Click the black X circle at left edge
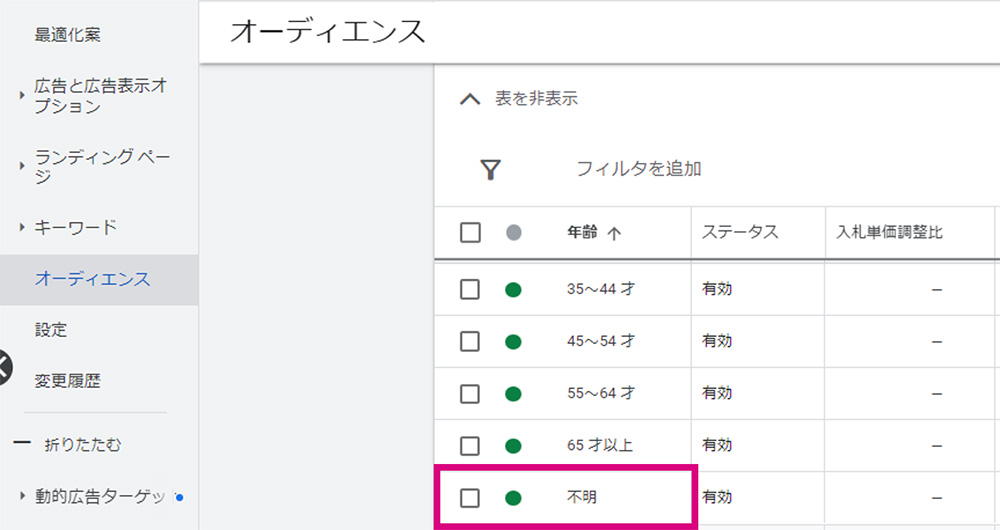Image resolution: width=1000 pixels, height=530 pixels. [4, 368]
